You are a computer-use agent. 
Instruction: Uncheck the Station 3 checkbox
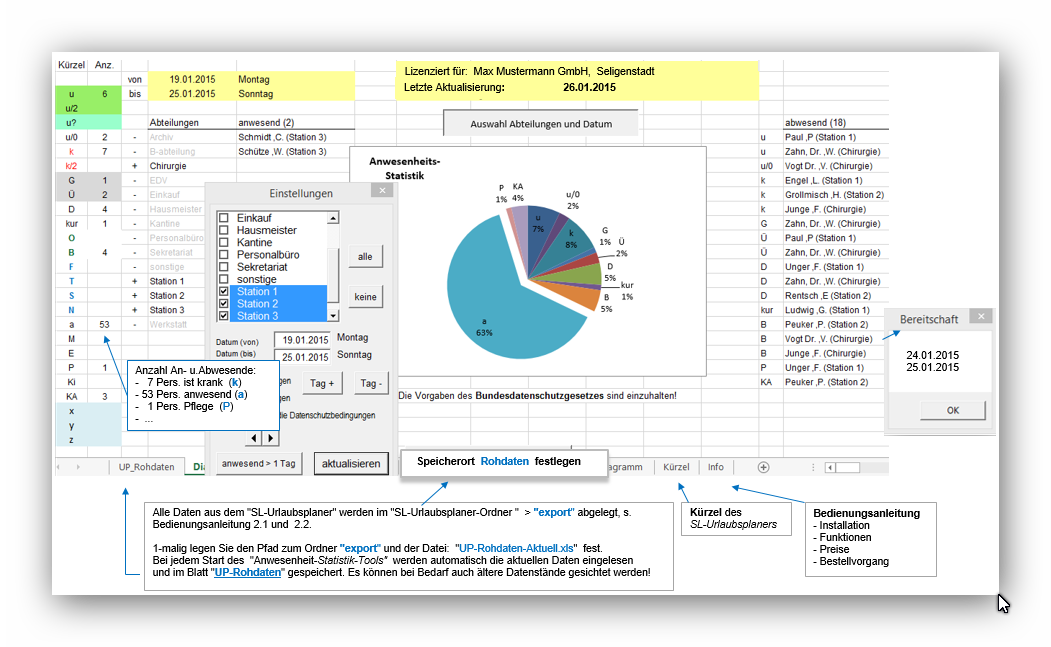[224, 316]
